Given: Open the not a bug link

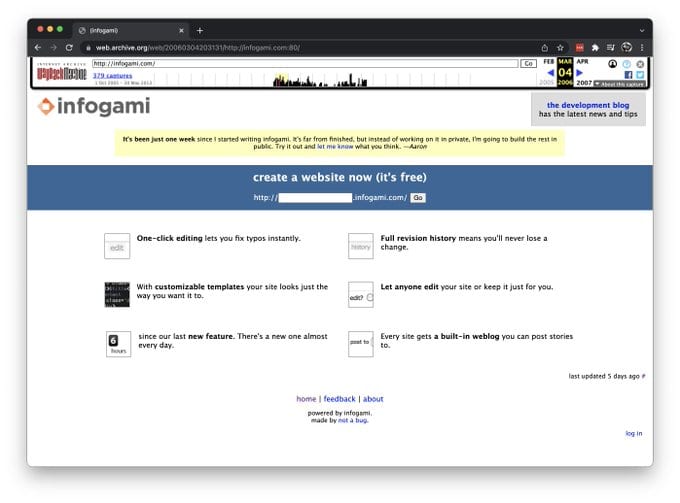Looking at the screenshot, I should coord(353,420).
